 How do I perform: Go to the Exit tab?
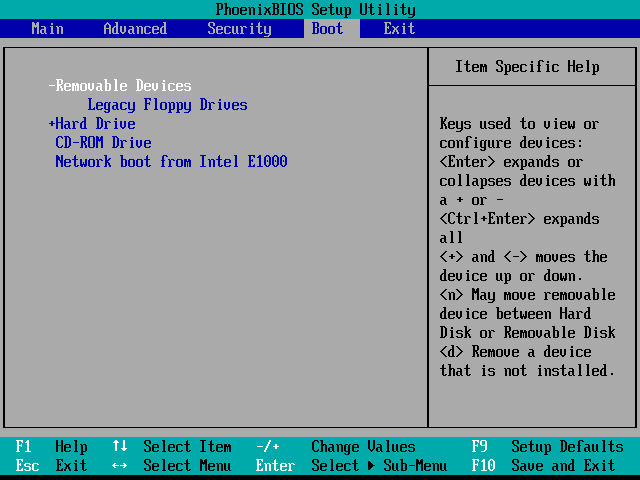[399, 29]
